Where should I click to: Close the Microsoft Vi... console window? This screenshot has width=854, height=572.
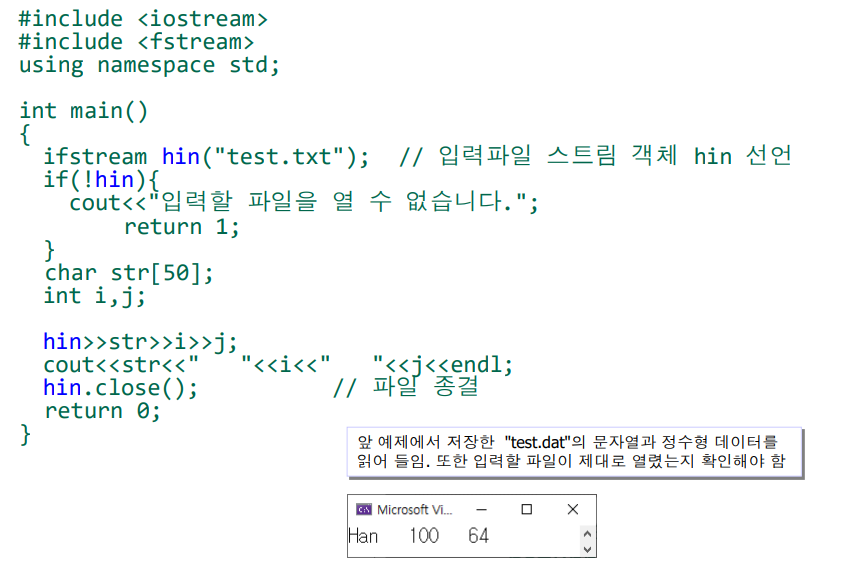[x=572, y=509]
